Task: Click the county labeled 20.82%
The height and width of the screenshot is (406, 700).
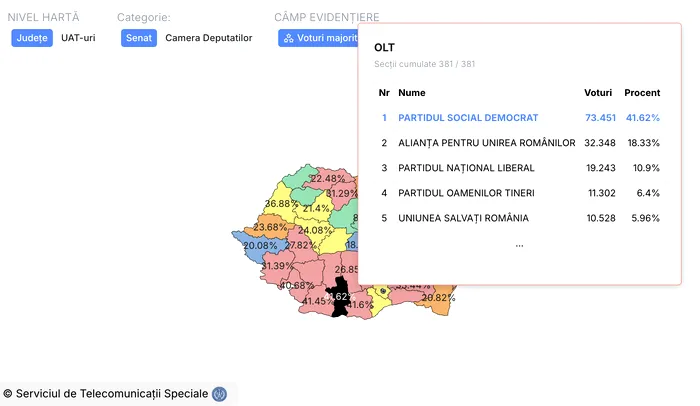Action: (438, 297)
